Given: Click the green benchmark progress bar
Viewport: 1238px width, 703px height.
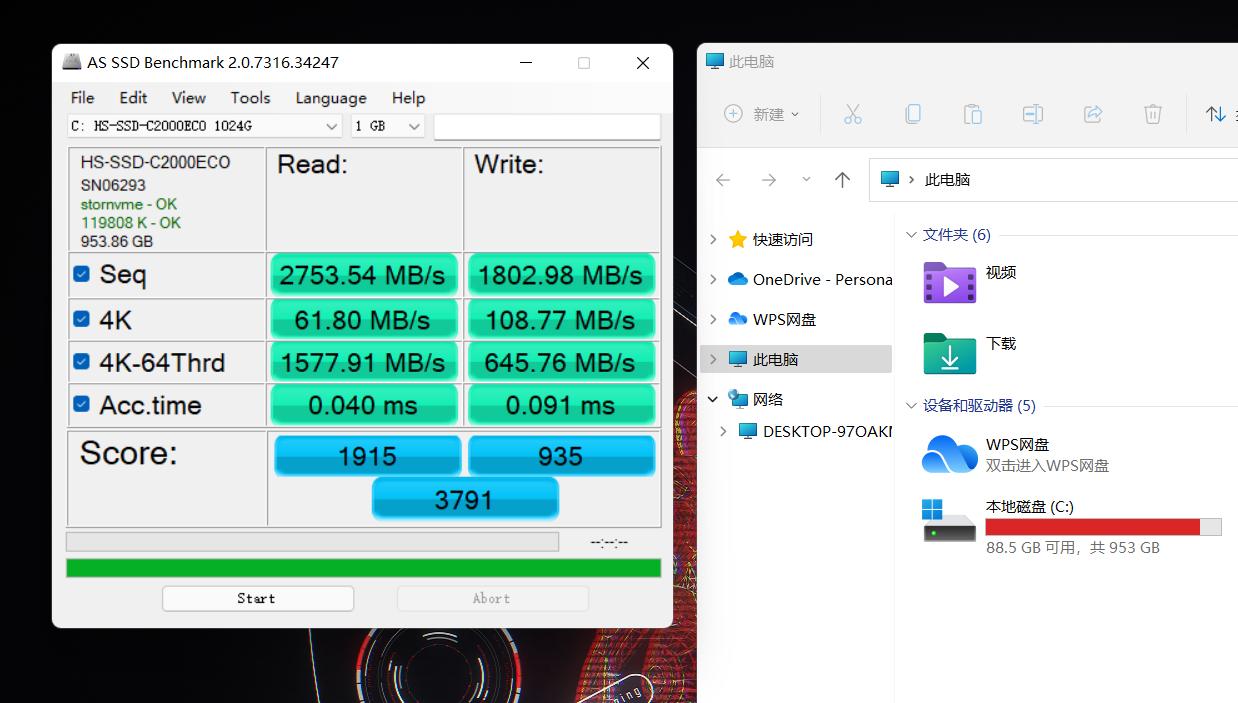Looking at the screenshot, I should [x=363, y=568].
